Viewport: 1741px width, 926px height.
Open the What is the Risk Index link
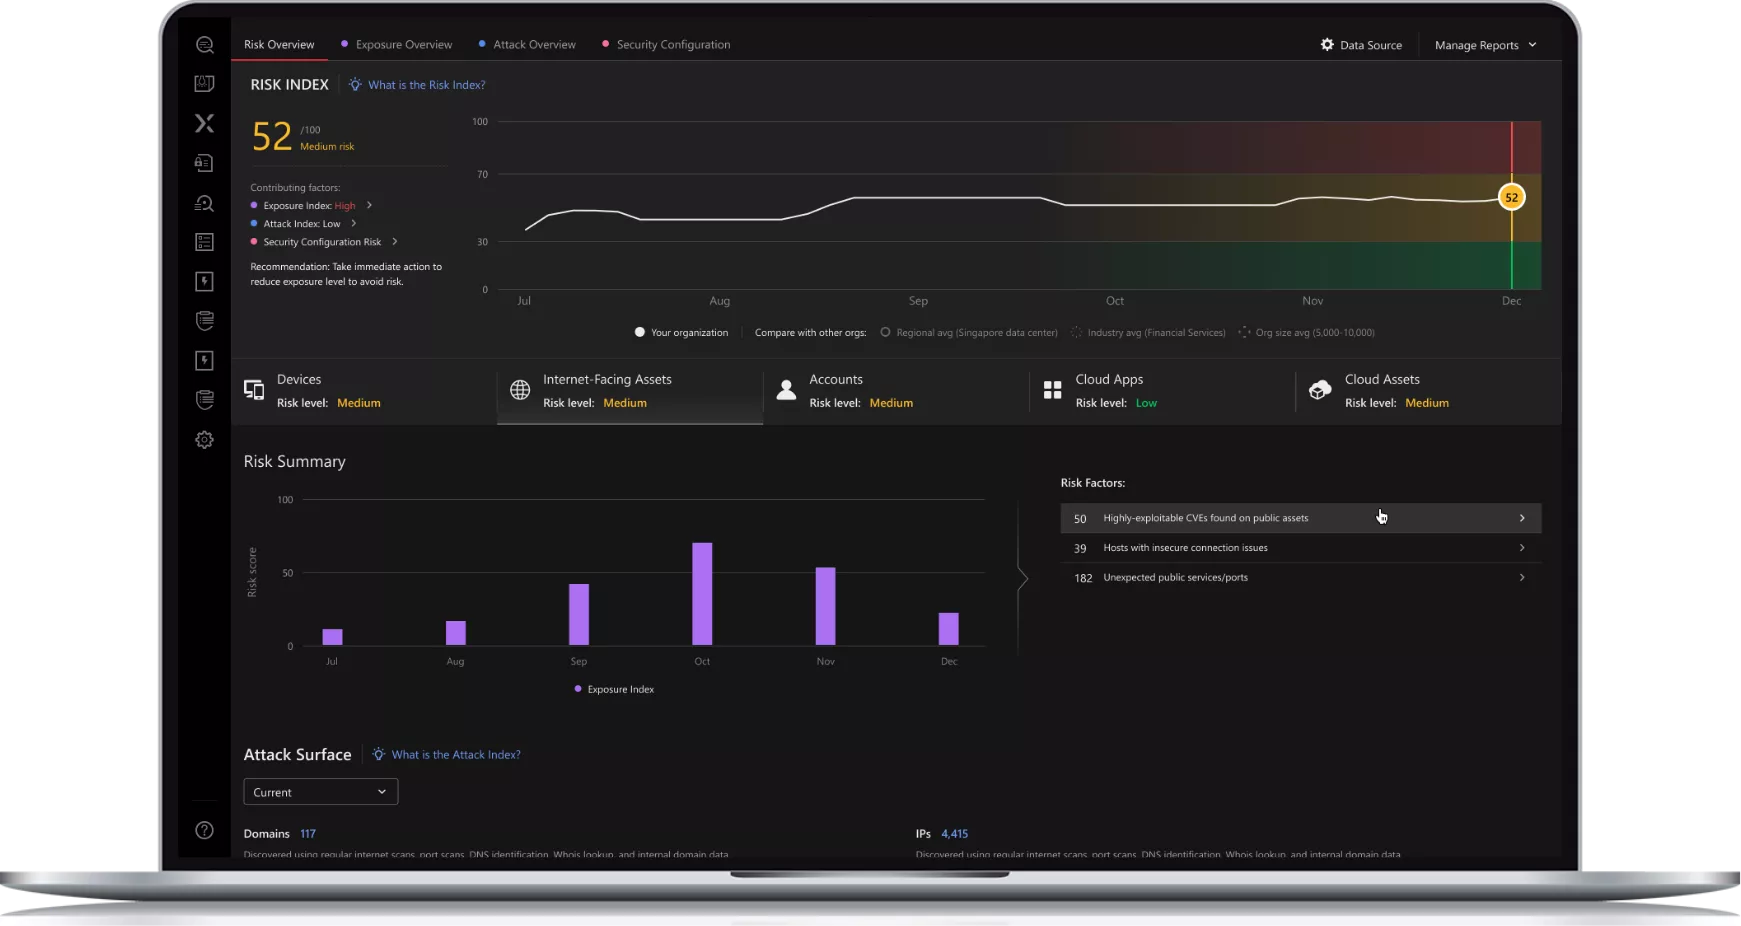click(426, 85)
